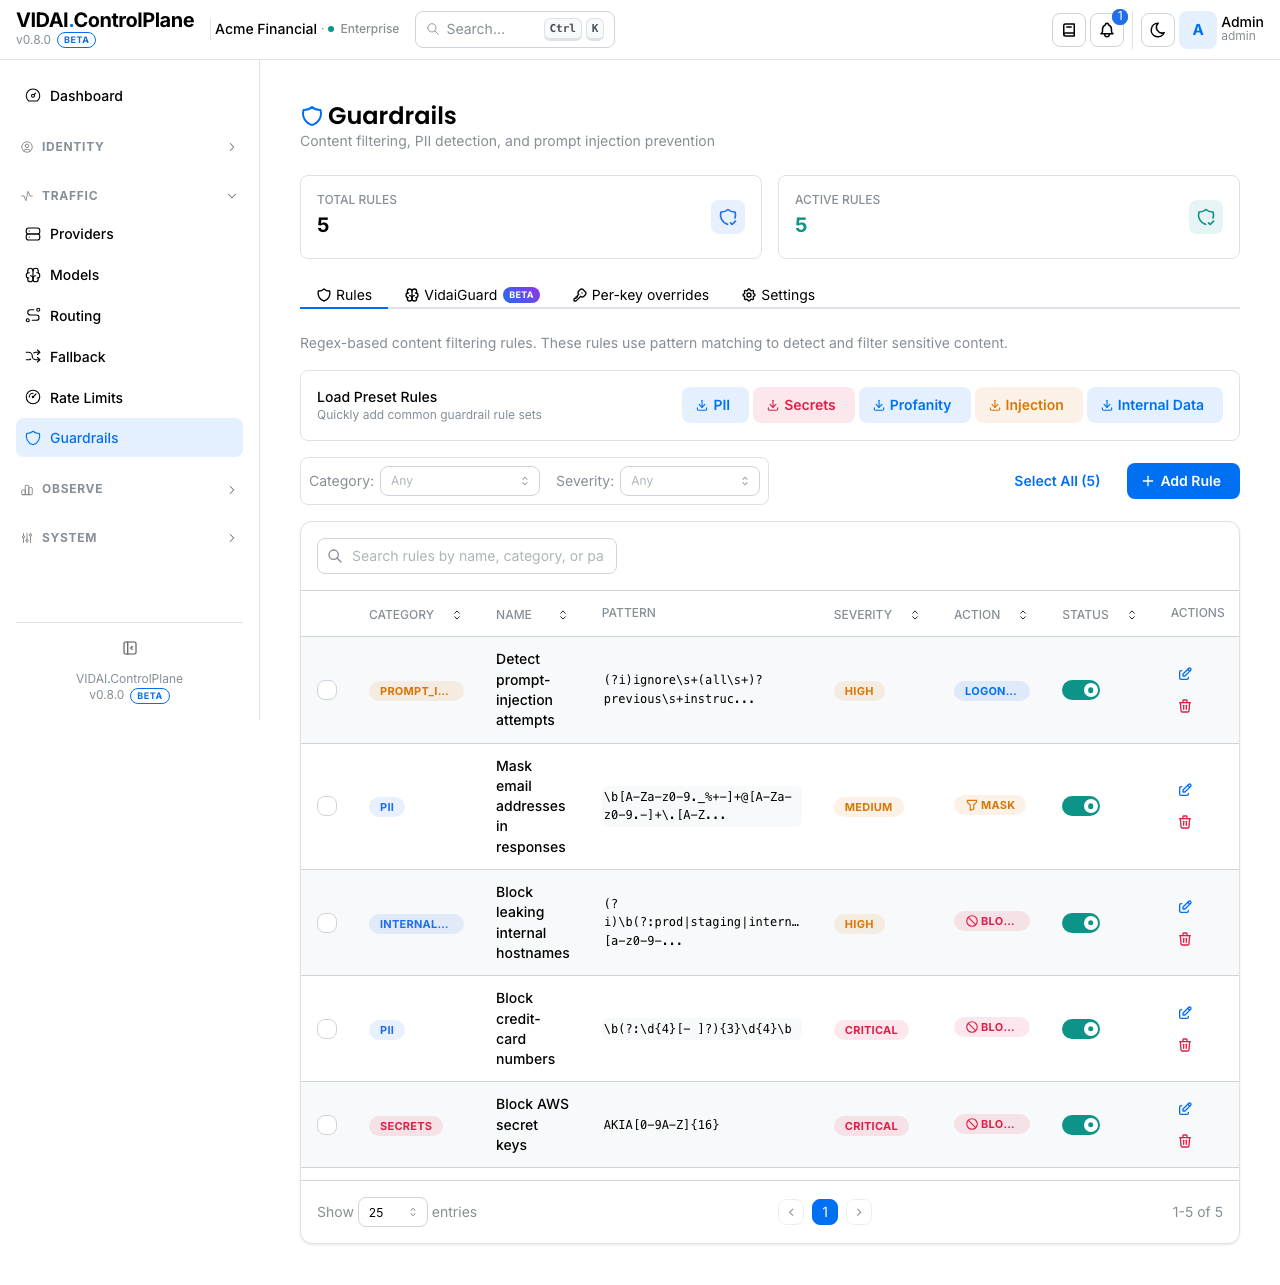Open the documentation book icon
This screenshot has height=1285, width=1280.
point(1069,30)
